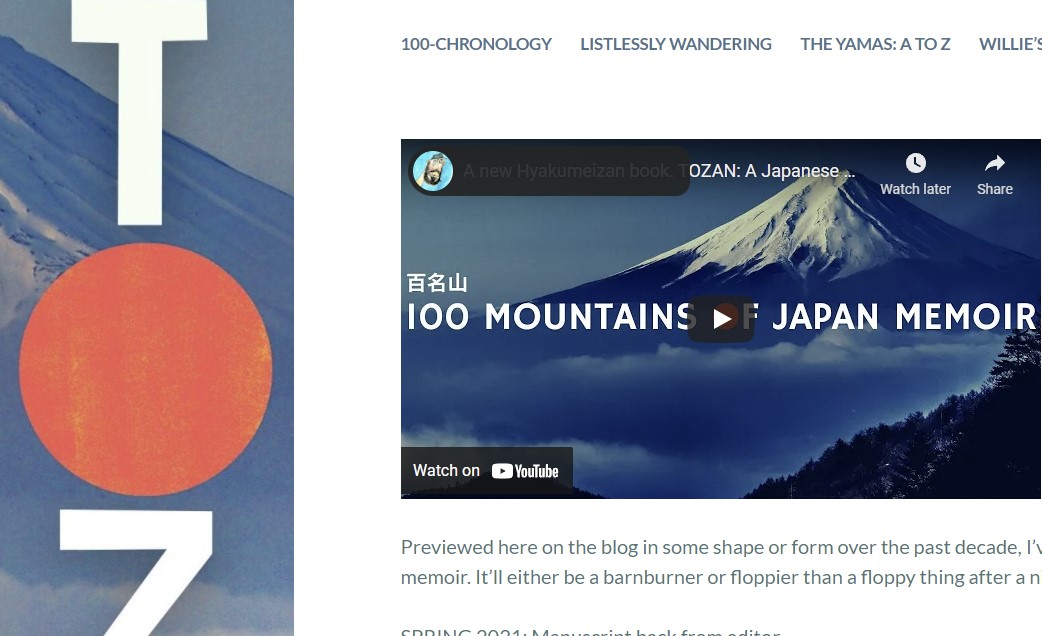This screenshot has height=636, width=1042.
Task: Open the channel avatar in video header
Action: tap(433, 171)
